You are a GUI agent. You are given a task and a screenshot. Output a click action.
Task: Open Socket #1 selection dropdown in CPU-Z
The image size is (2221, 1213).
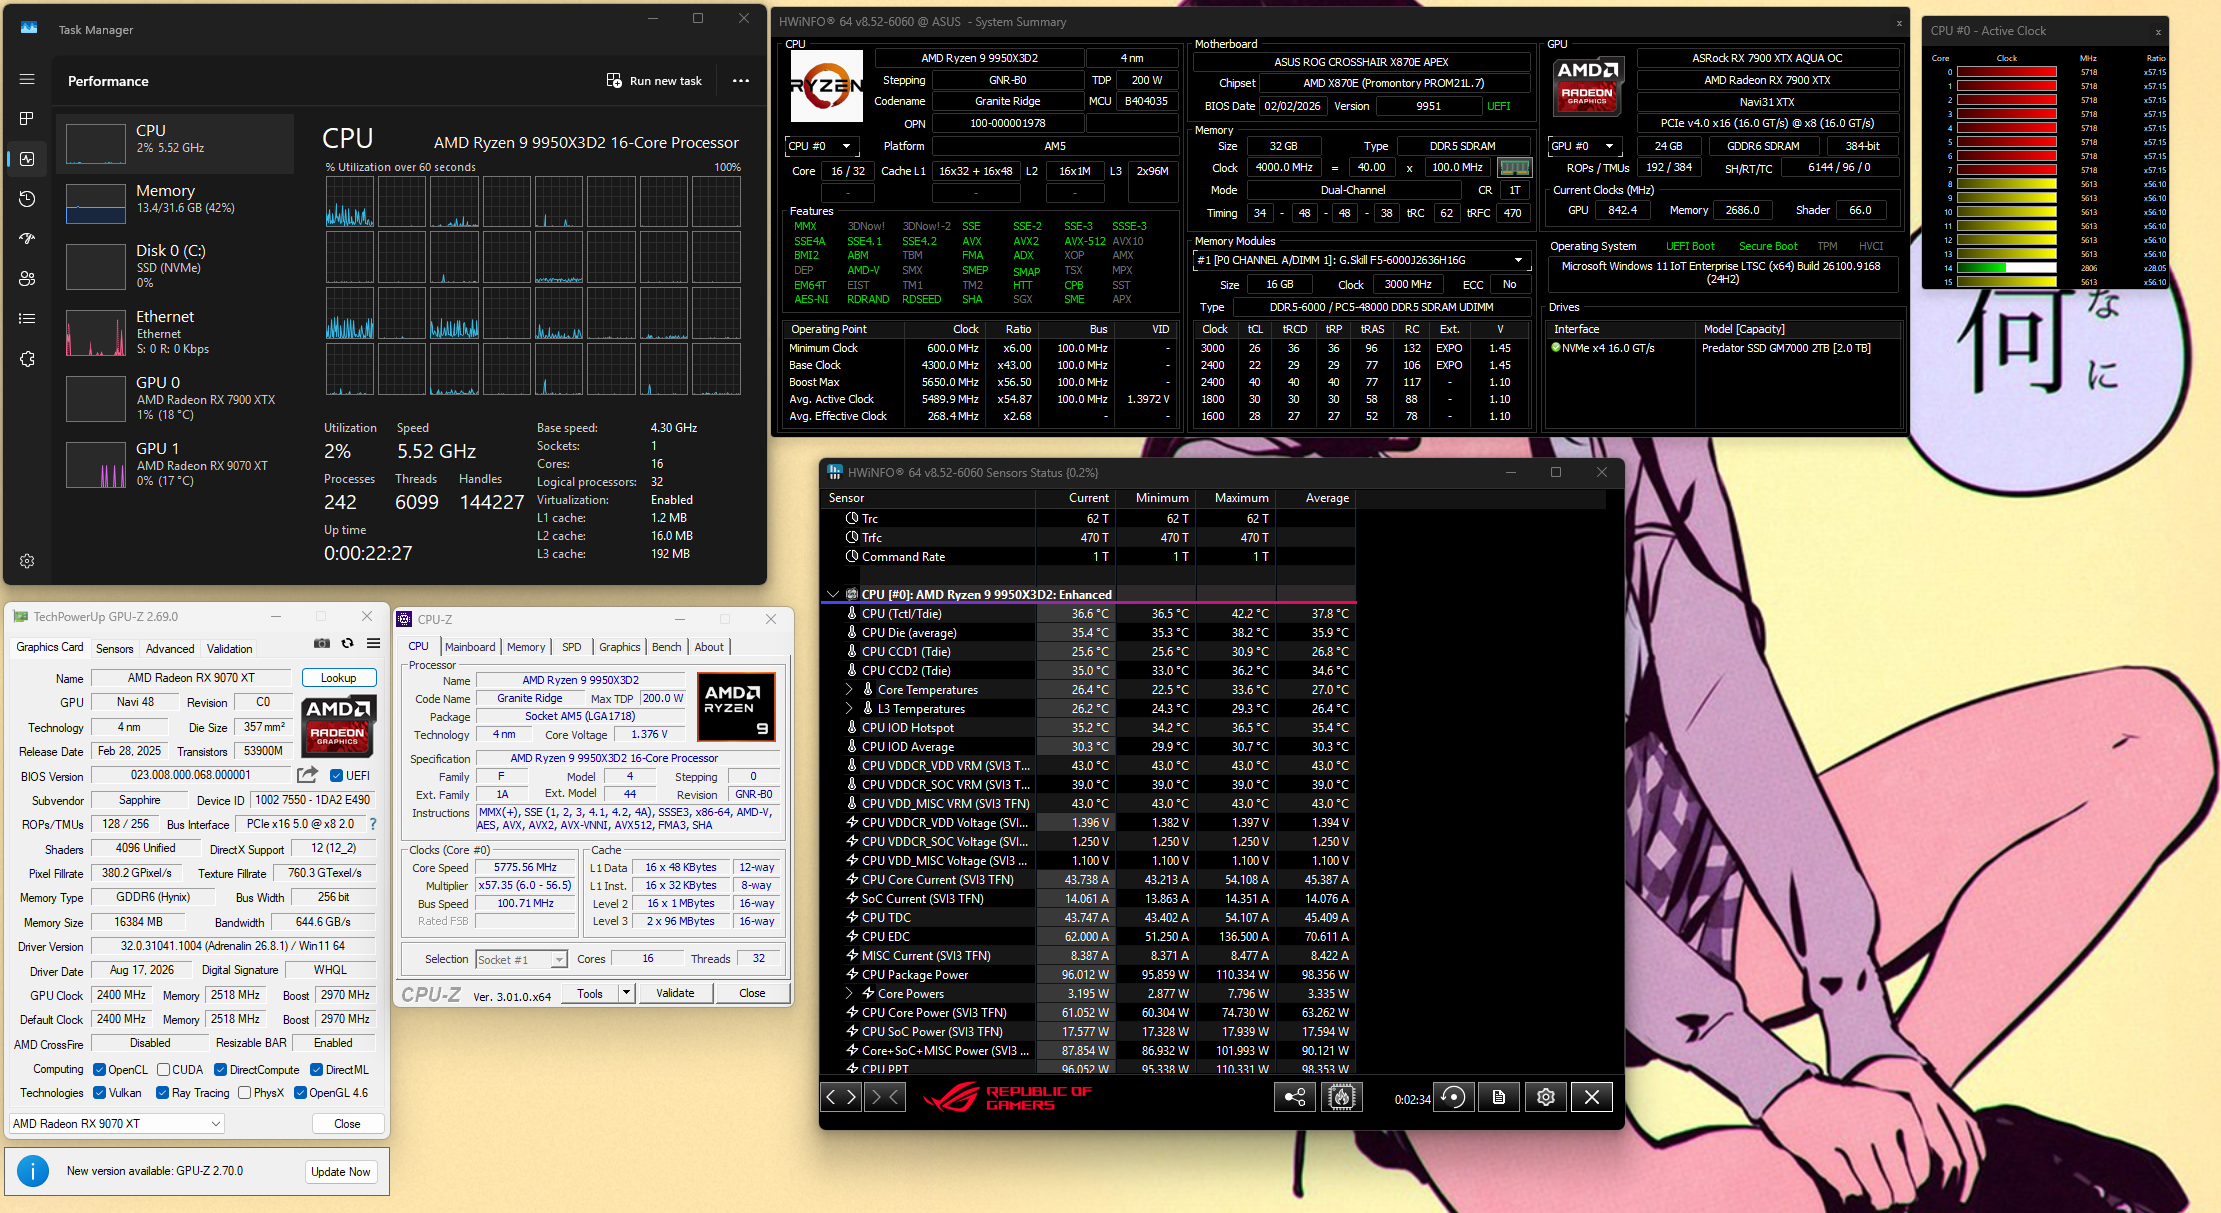(521, 959)
